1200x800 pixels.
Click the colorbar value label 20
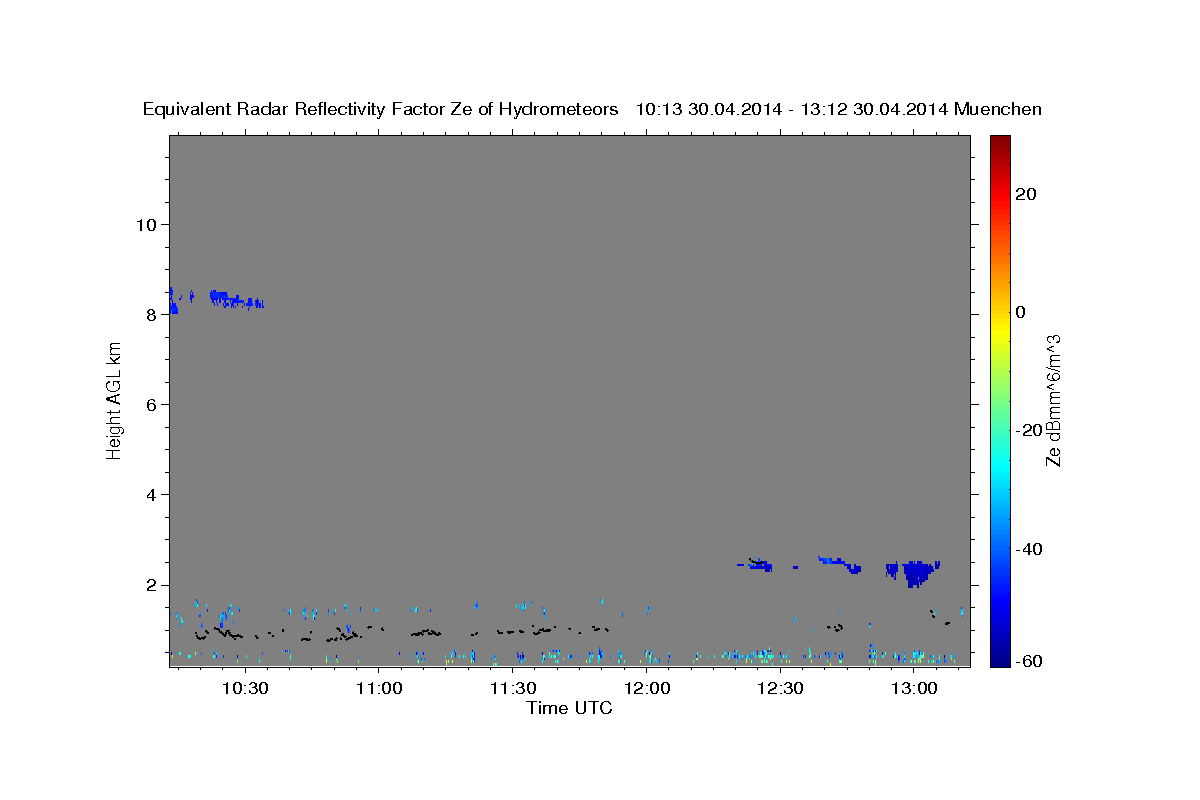[1025, 194]
